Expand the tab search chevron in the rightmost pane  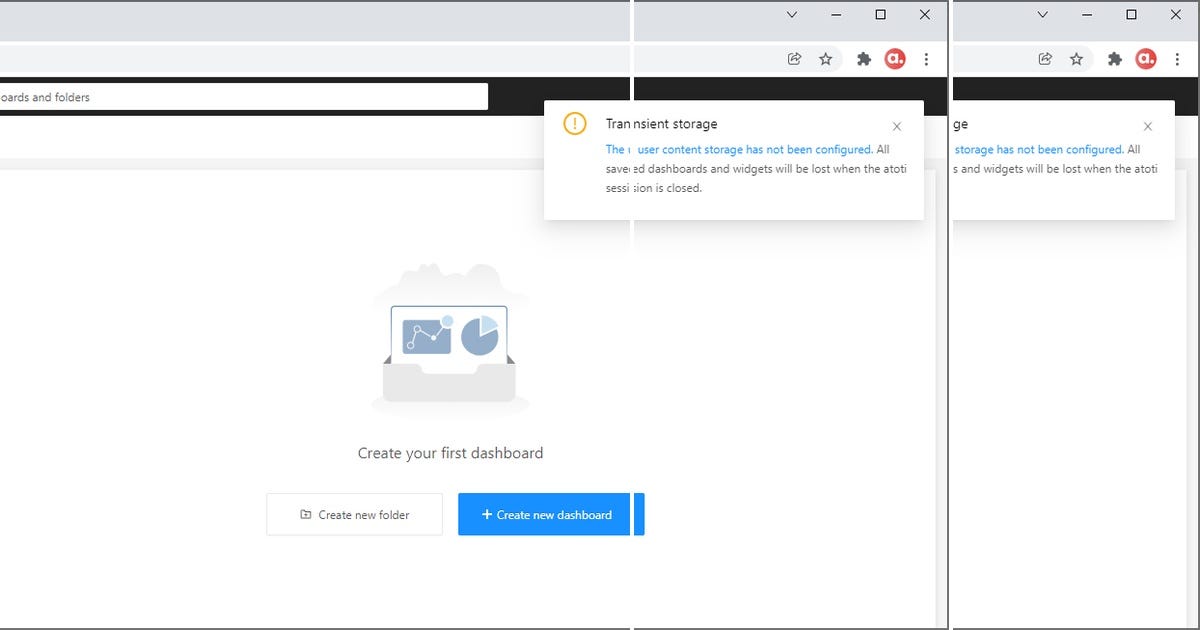pos(1043,15)
